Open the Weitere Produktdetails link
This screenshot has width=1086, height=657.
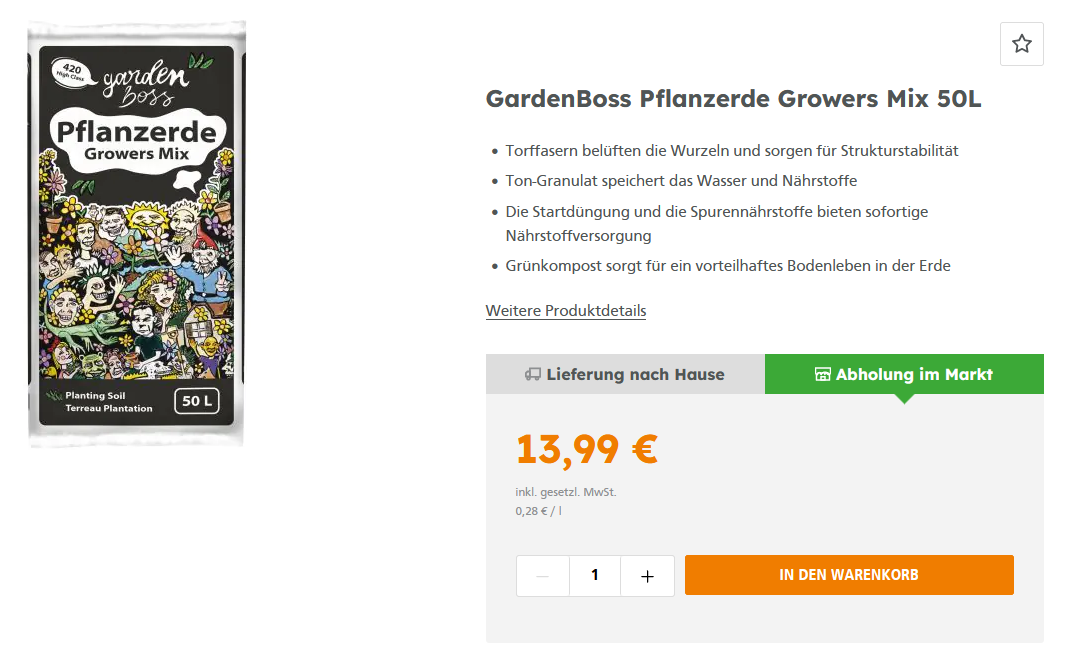[566, 310]
